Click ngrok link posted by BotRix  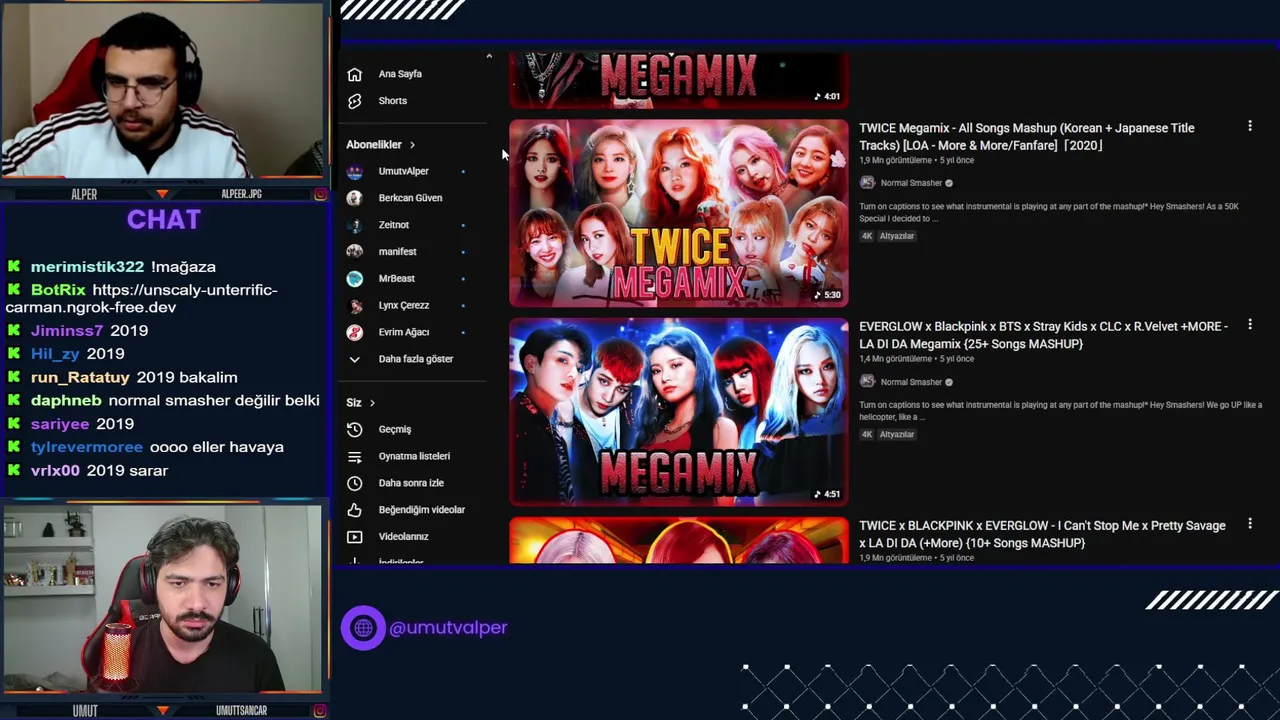pos(141,299)
